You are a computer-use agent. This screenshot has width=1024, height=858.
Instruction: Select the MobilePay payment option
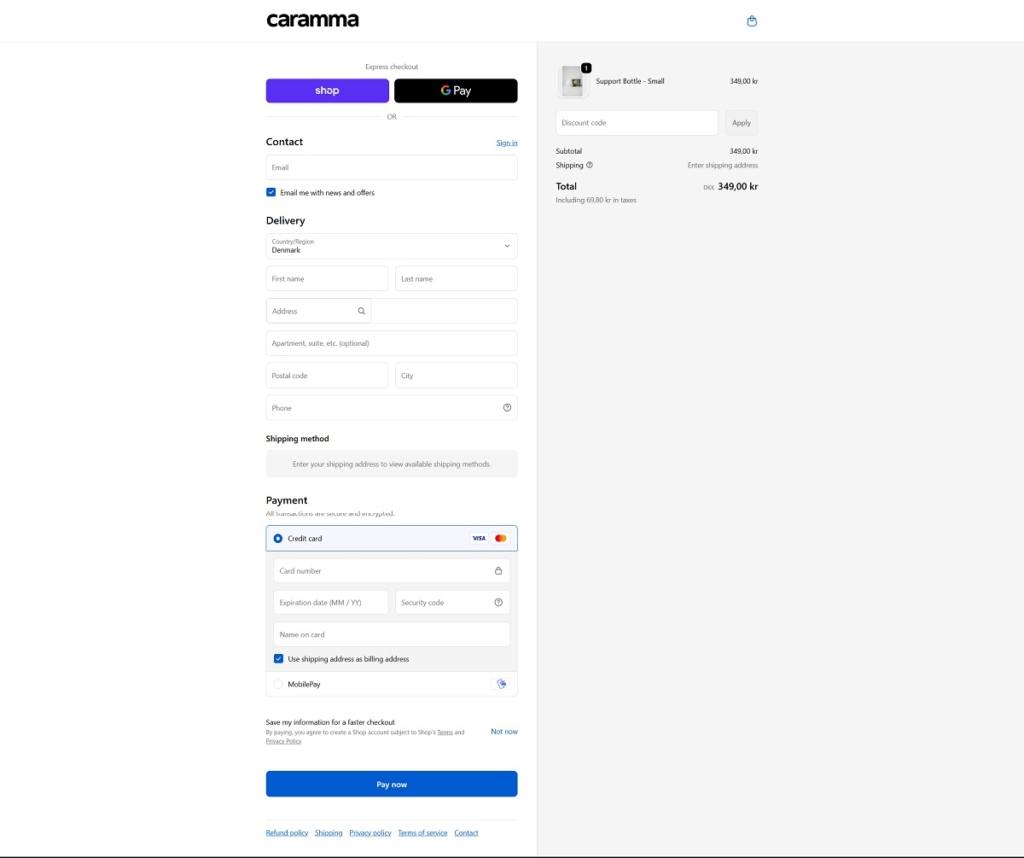278,685
